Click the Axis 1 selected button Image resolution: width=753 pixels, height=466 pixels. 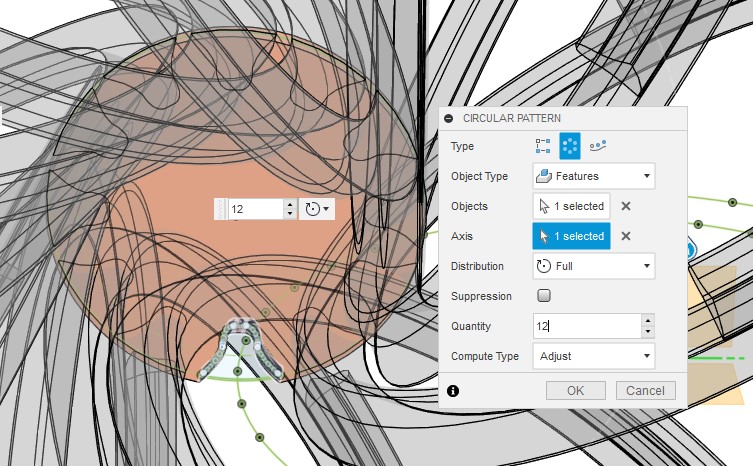(x=571, y=236)
